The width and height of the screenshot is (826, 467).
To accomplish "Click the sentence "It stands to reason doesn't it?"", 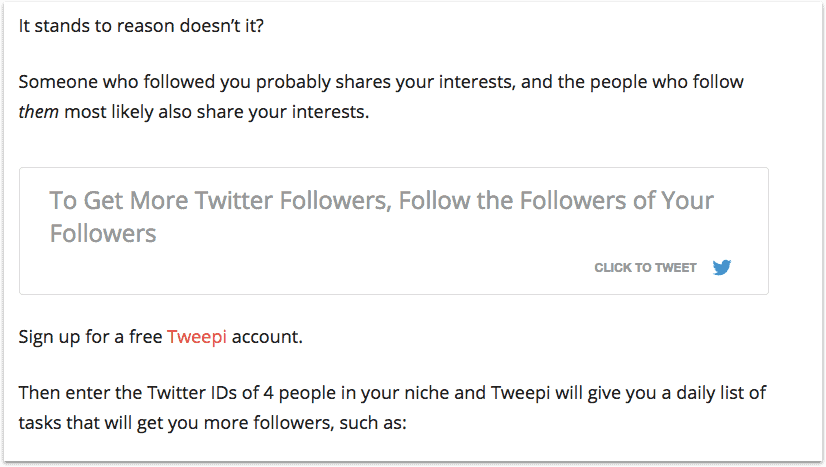I will click(142, 24).
